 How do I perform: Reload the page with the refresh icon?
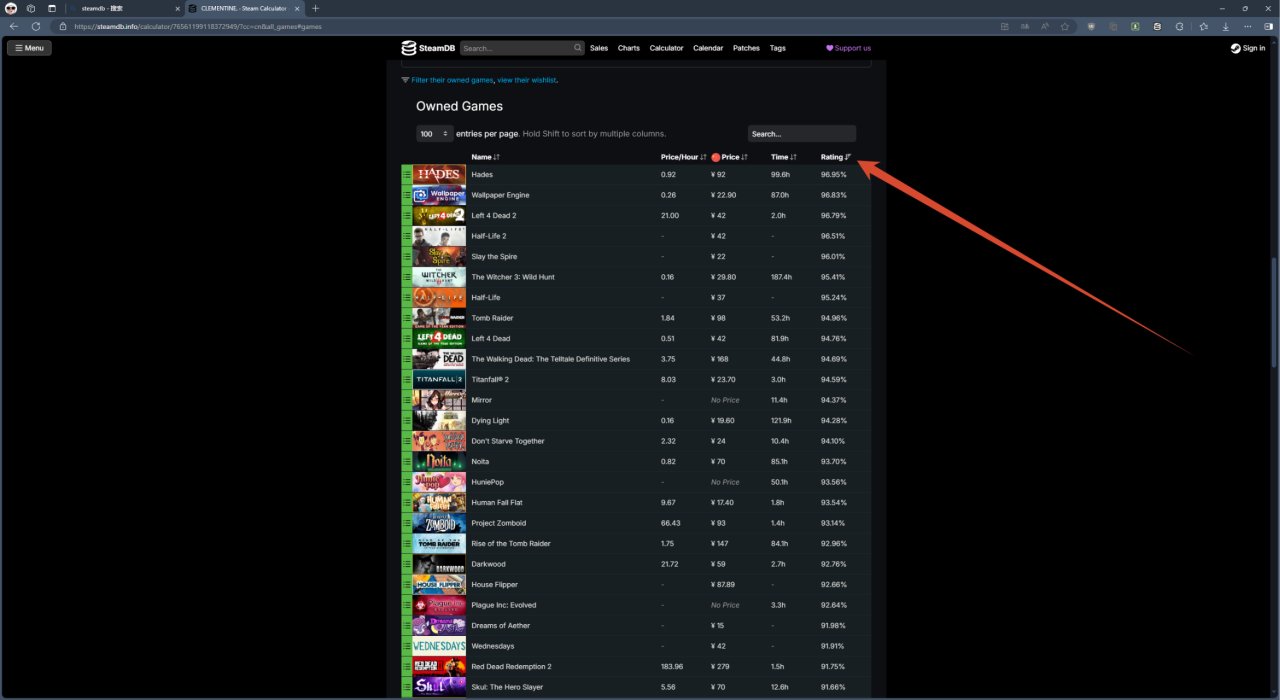click(36, 26)
